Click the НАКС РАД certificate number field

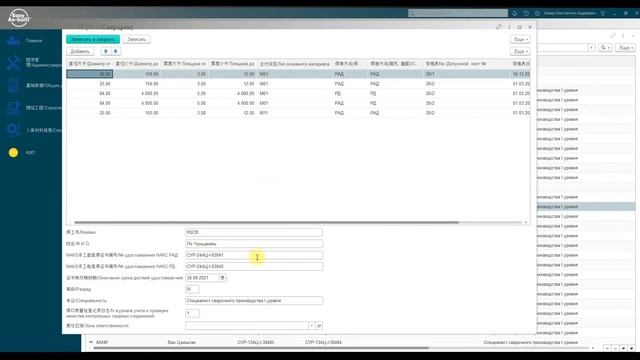(254, 255)
